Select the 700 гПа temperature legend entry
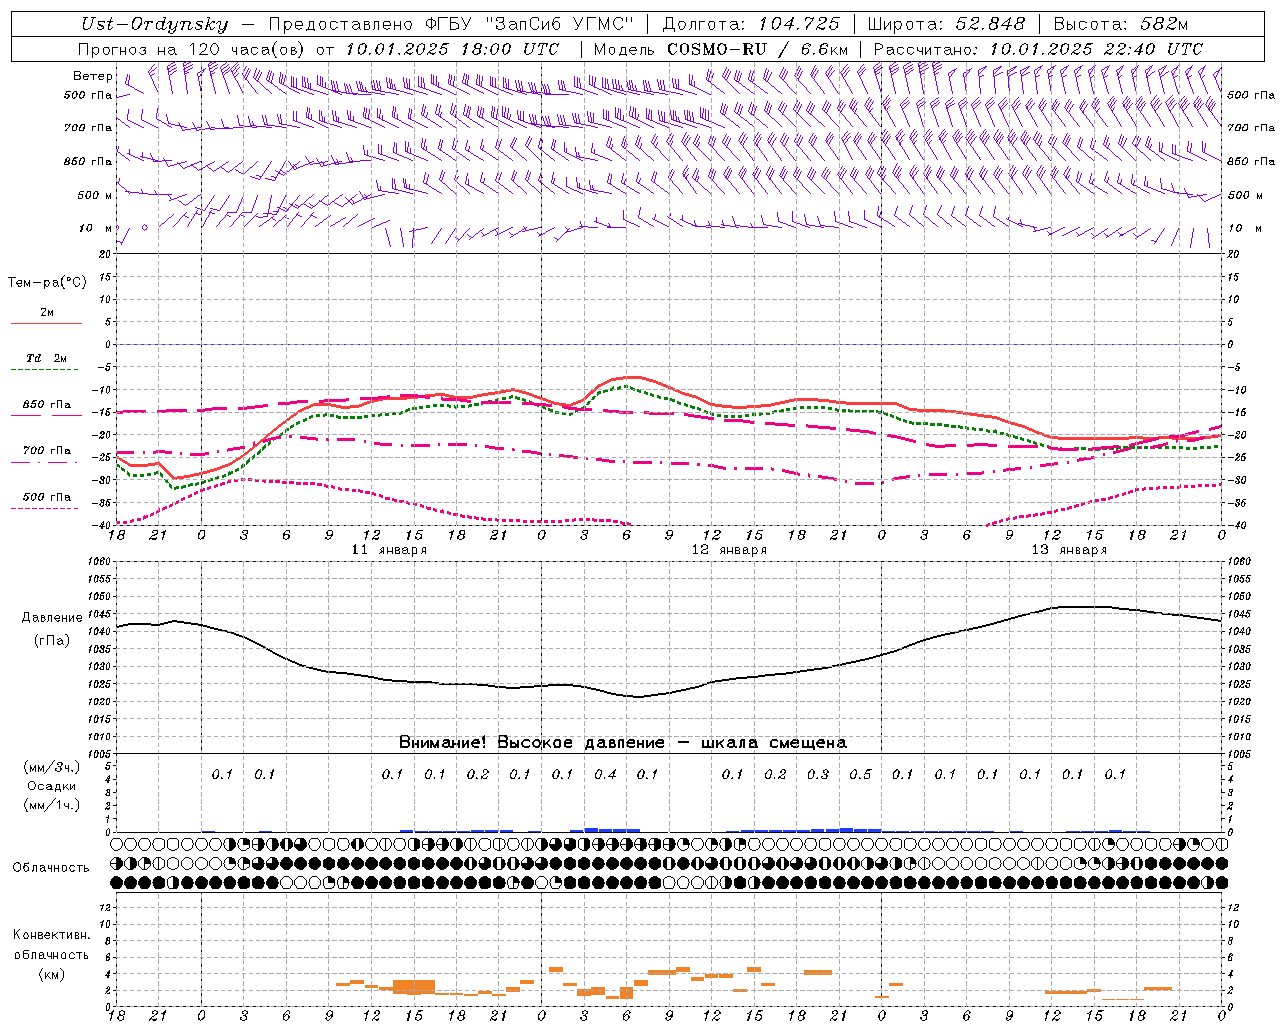Screen dimensions: 1280x1024 click(47, 451)
